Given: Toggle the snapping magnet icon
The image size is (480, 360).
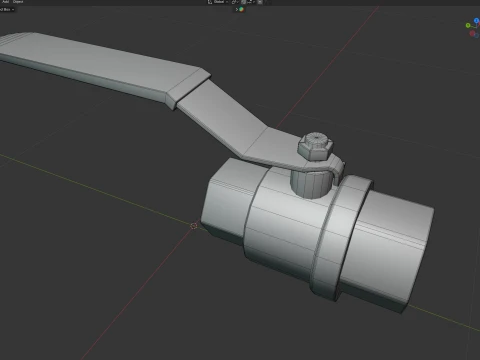Looking at the screenshot, I should pos(244,2).
